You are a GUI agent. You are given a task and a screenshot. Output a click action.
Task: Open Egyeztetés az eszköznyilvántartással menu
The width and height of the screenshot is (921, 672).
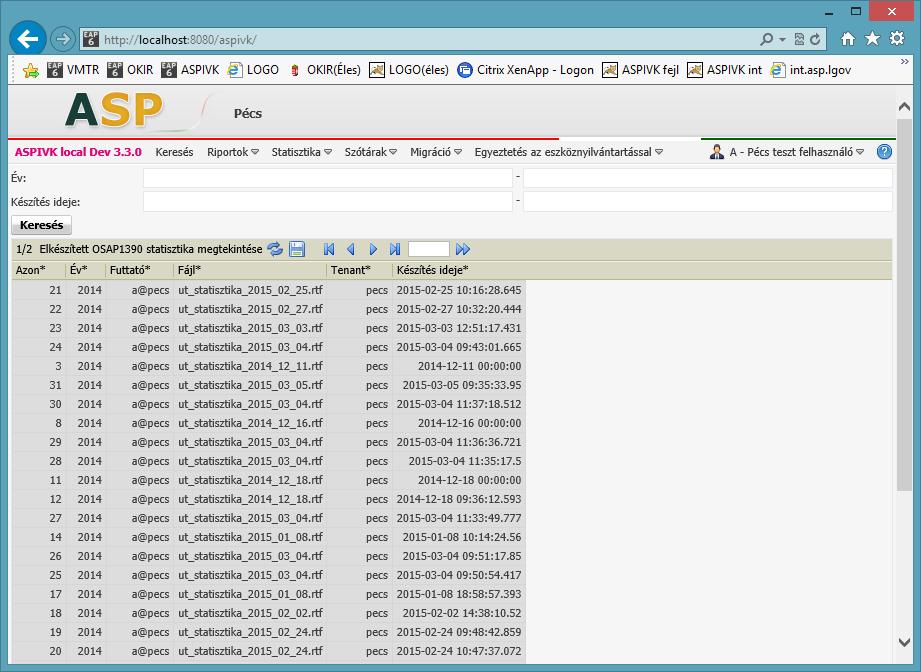tap(569, 152)
